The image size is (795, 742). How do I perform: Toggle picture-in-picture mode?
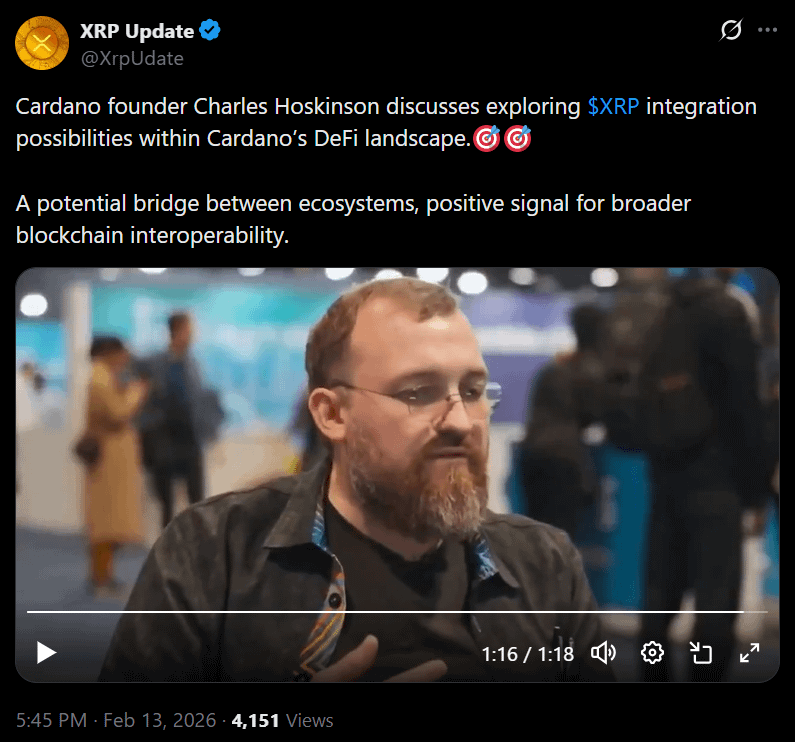coord(701,653)
